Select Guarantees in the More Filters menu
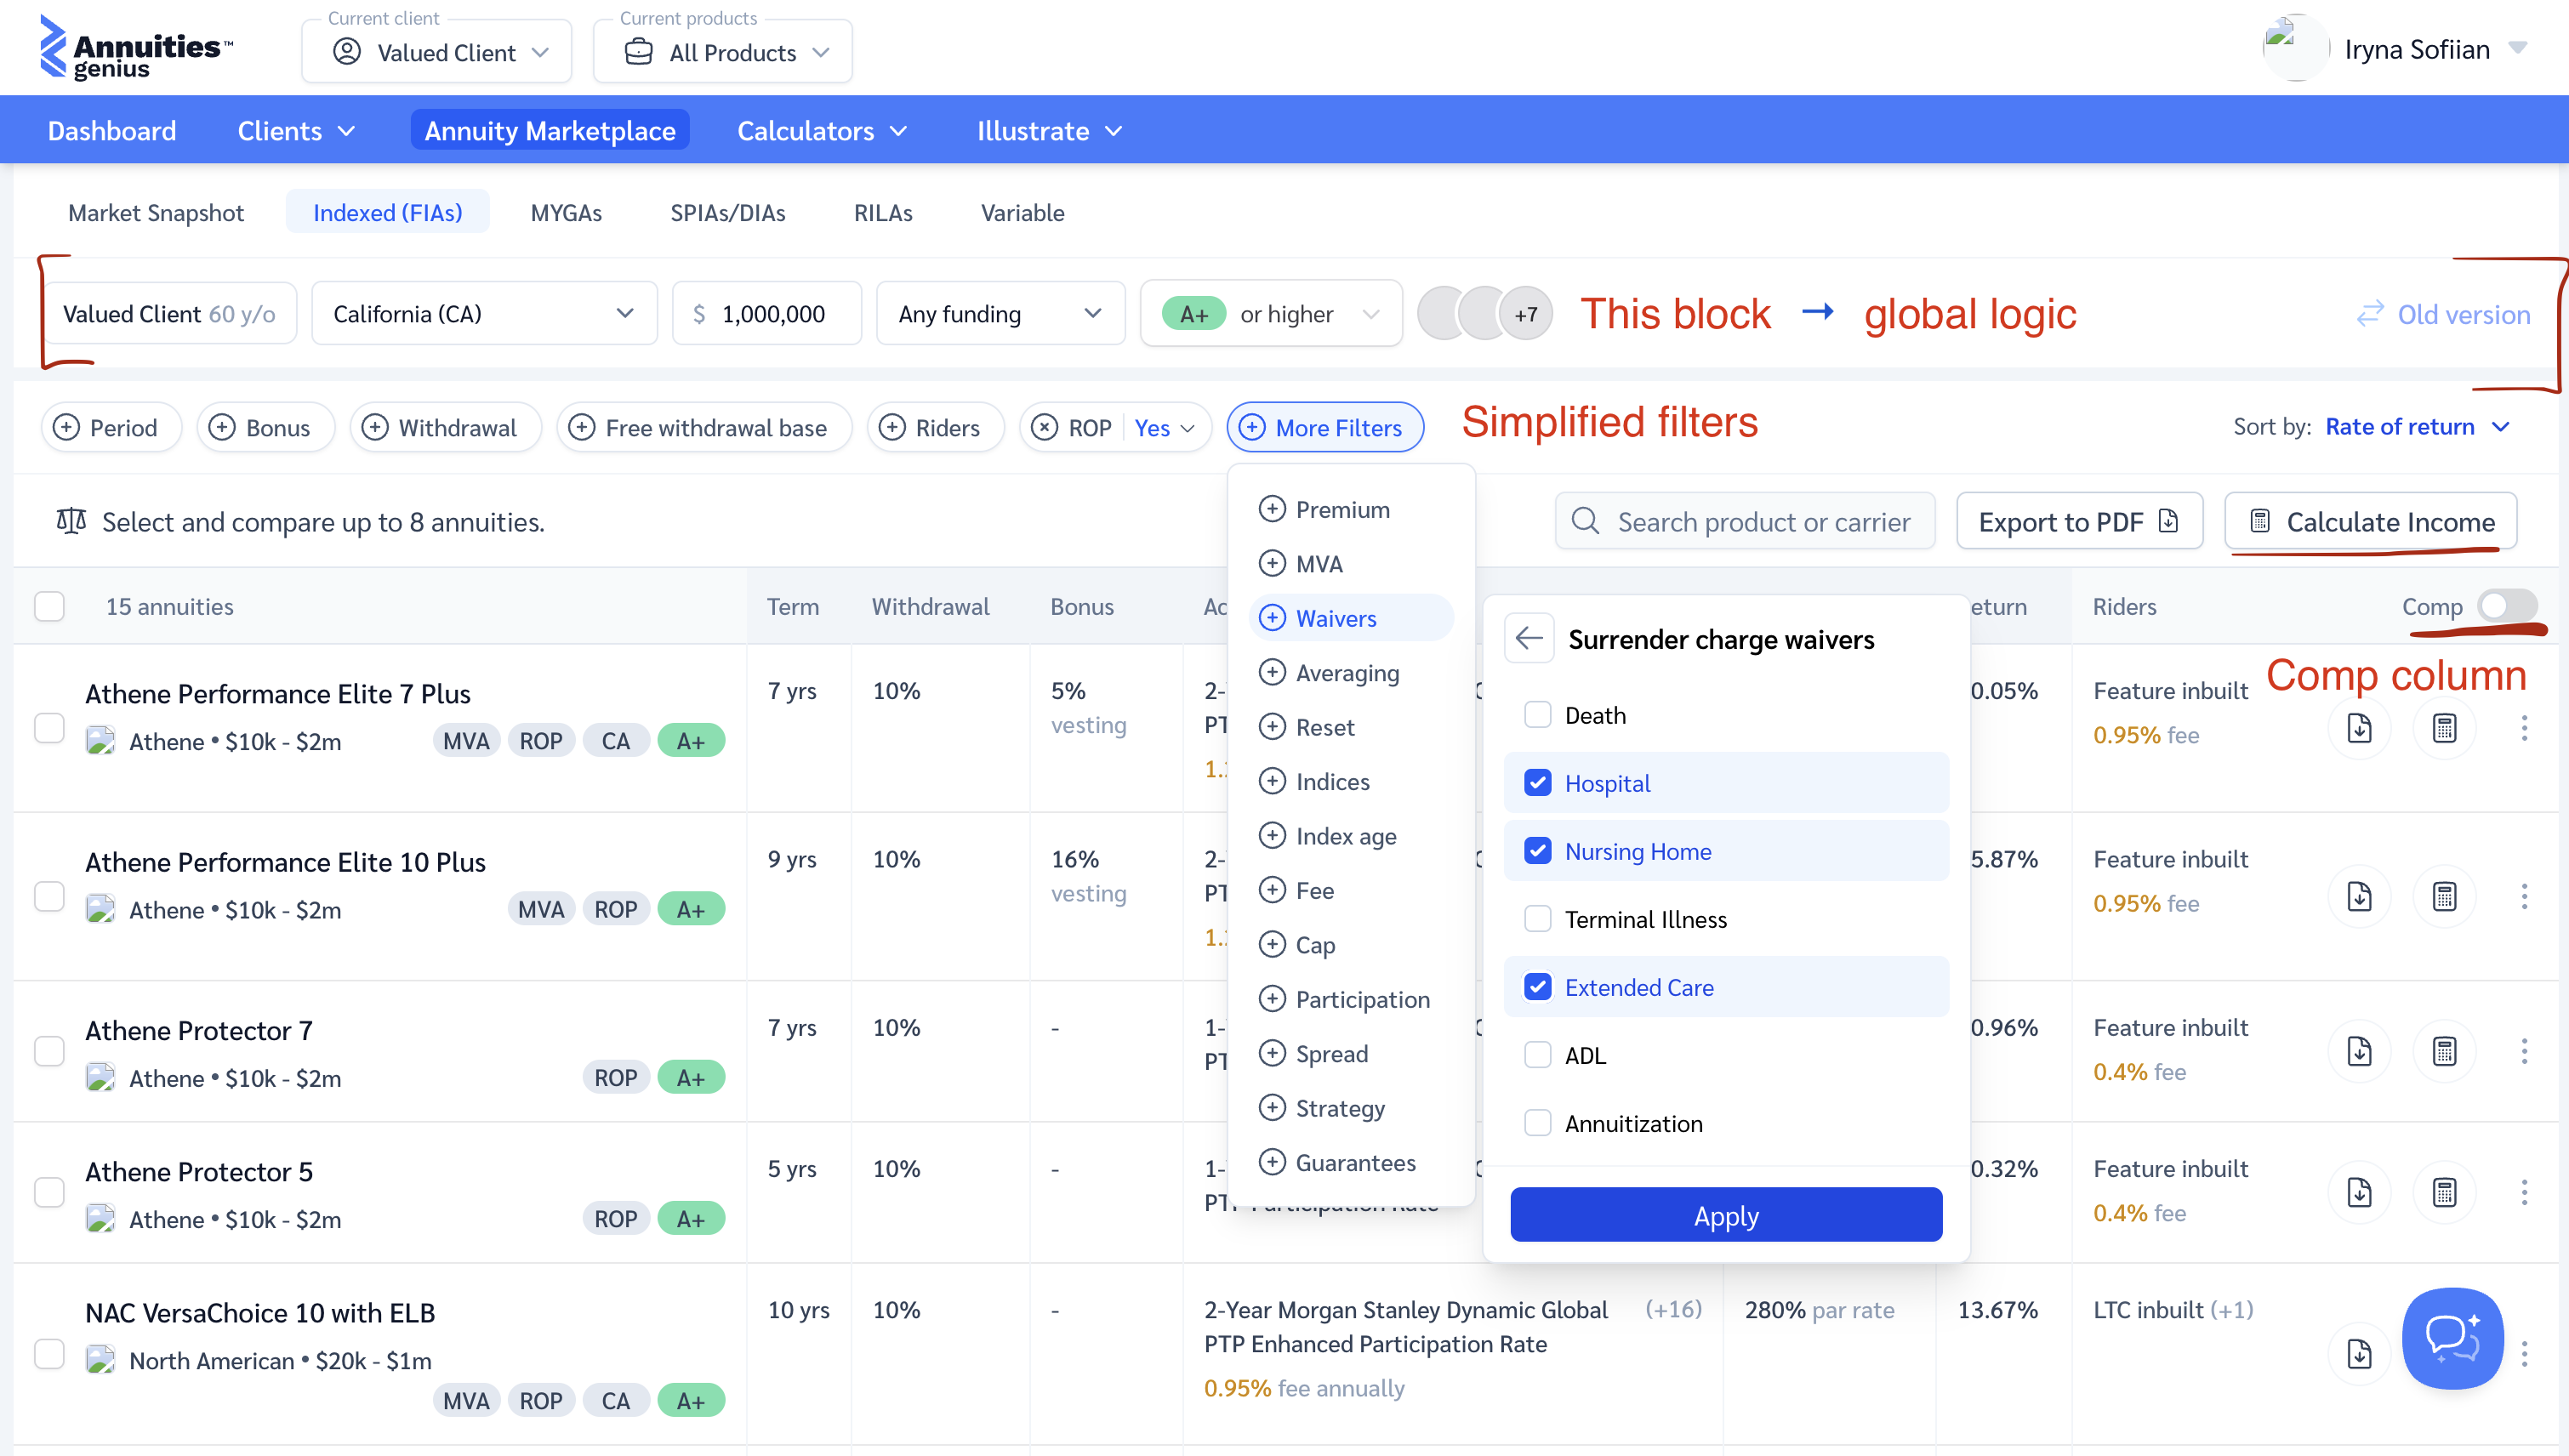This screenshot has width=2569, height=1456. point(1351,1162)
